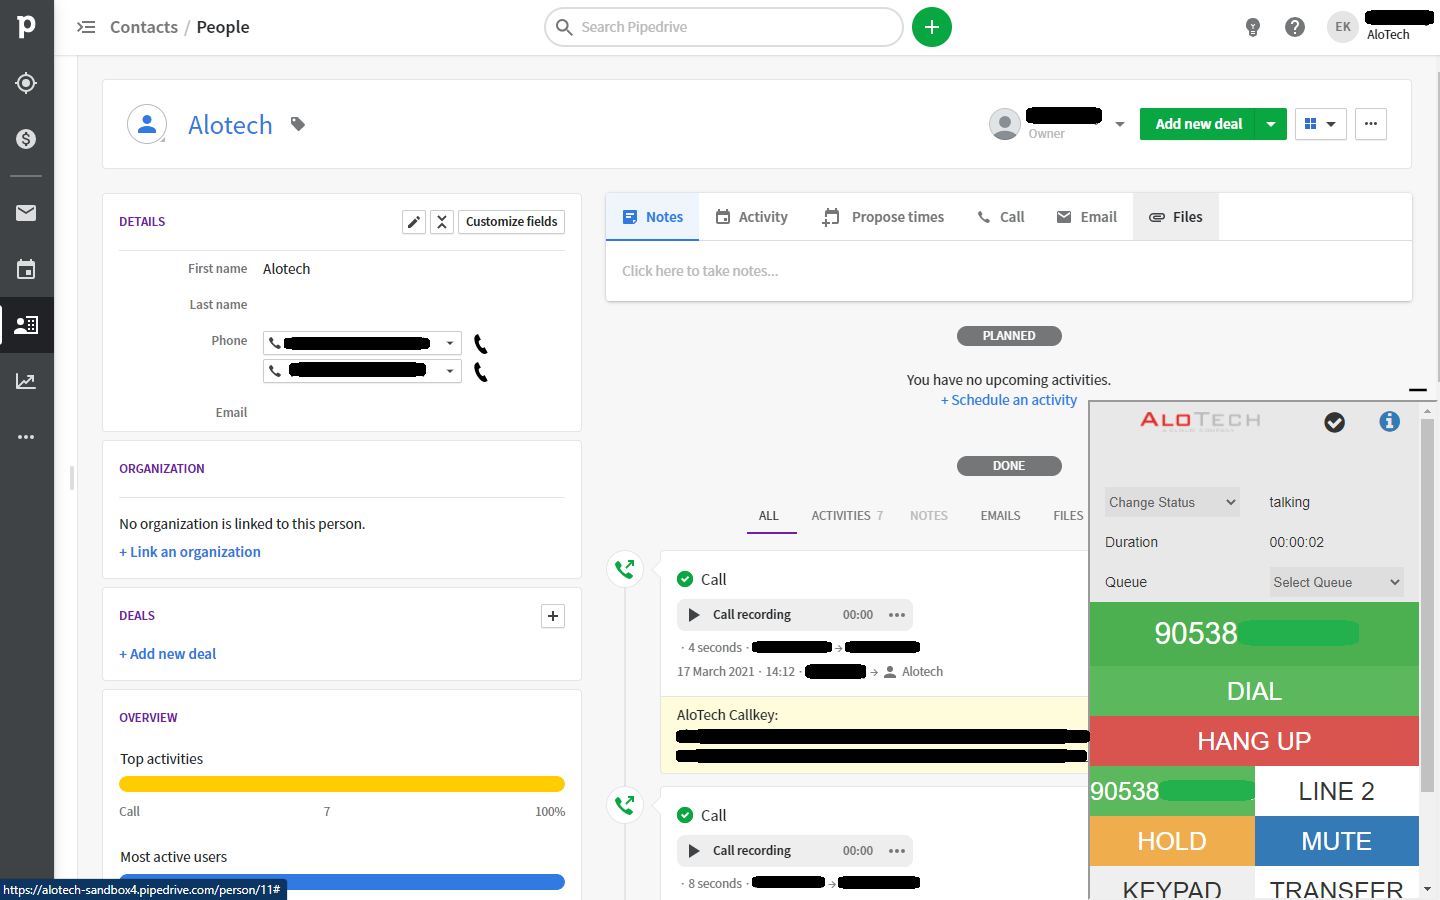Click Link an organization link
The image size is (1440, 900).
(190, 552)
